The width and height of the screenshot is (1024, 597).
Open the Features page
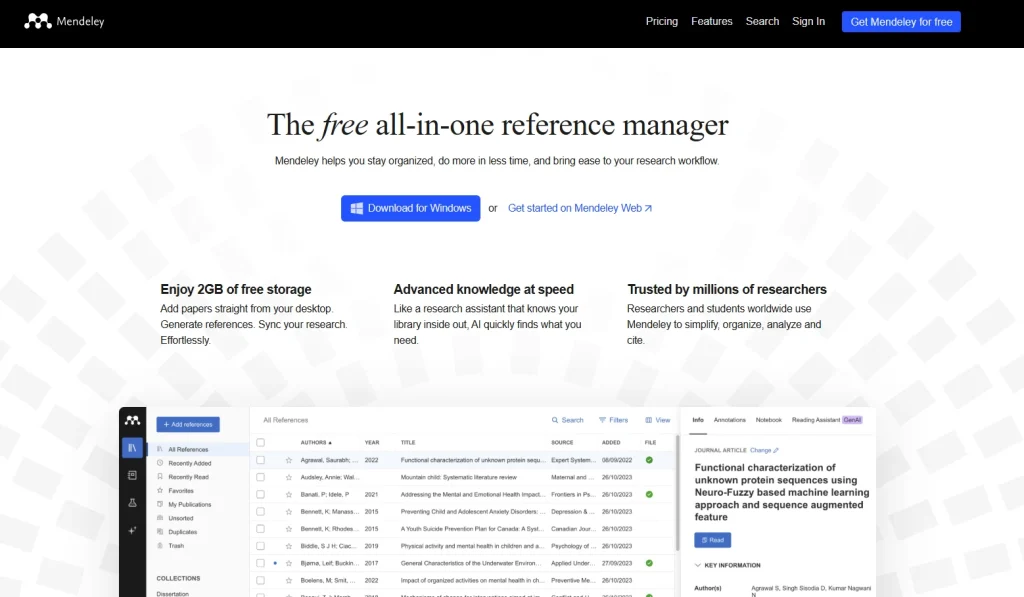(x=711, y=22)
